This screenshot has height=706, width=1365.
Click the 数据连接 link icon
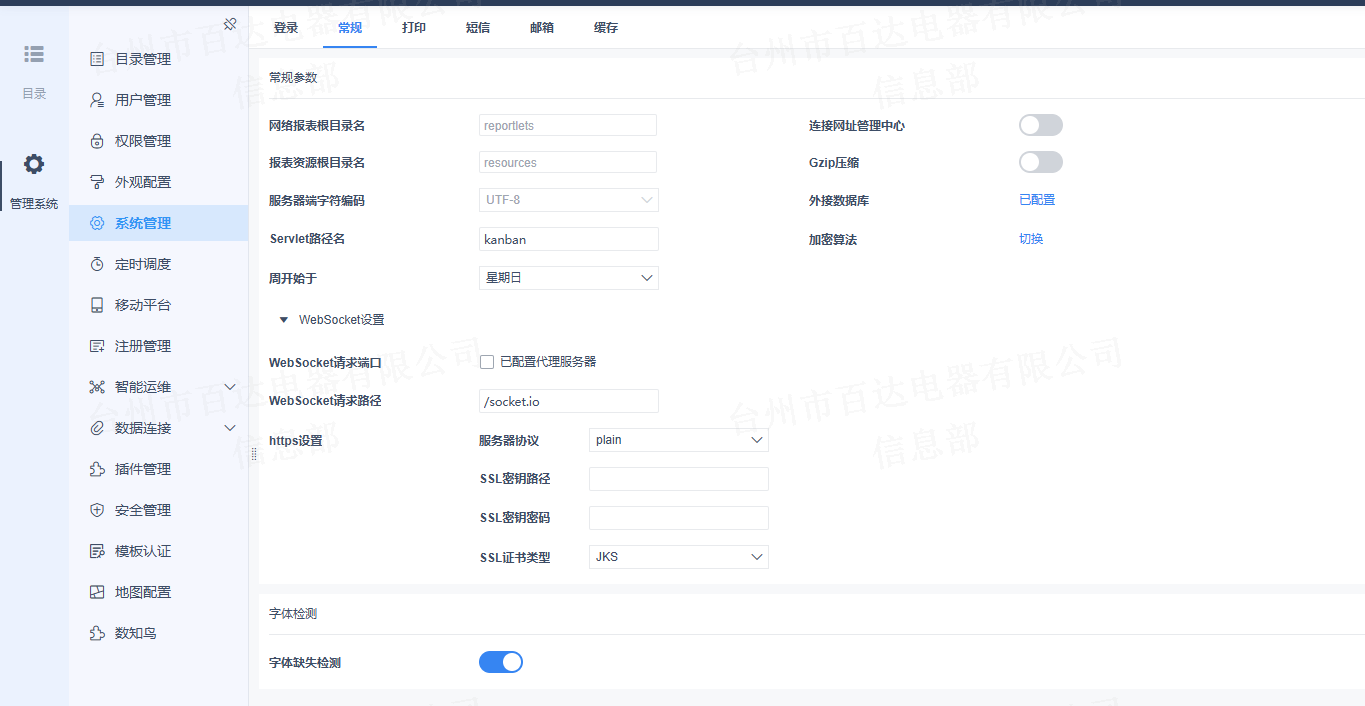tap(97, 428)
